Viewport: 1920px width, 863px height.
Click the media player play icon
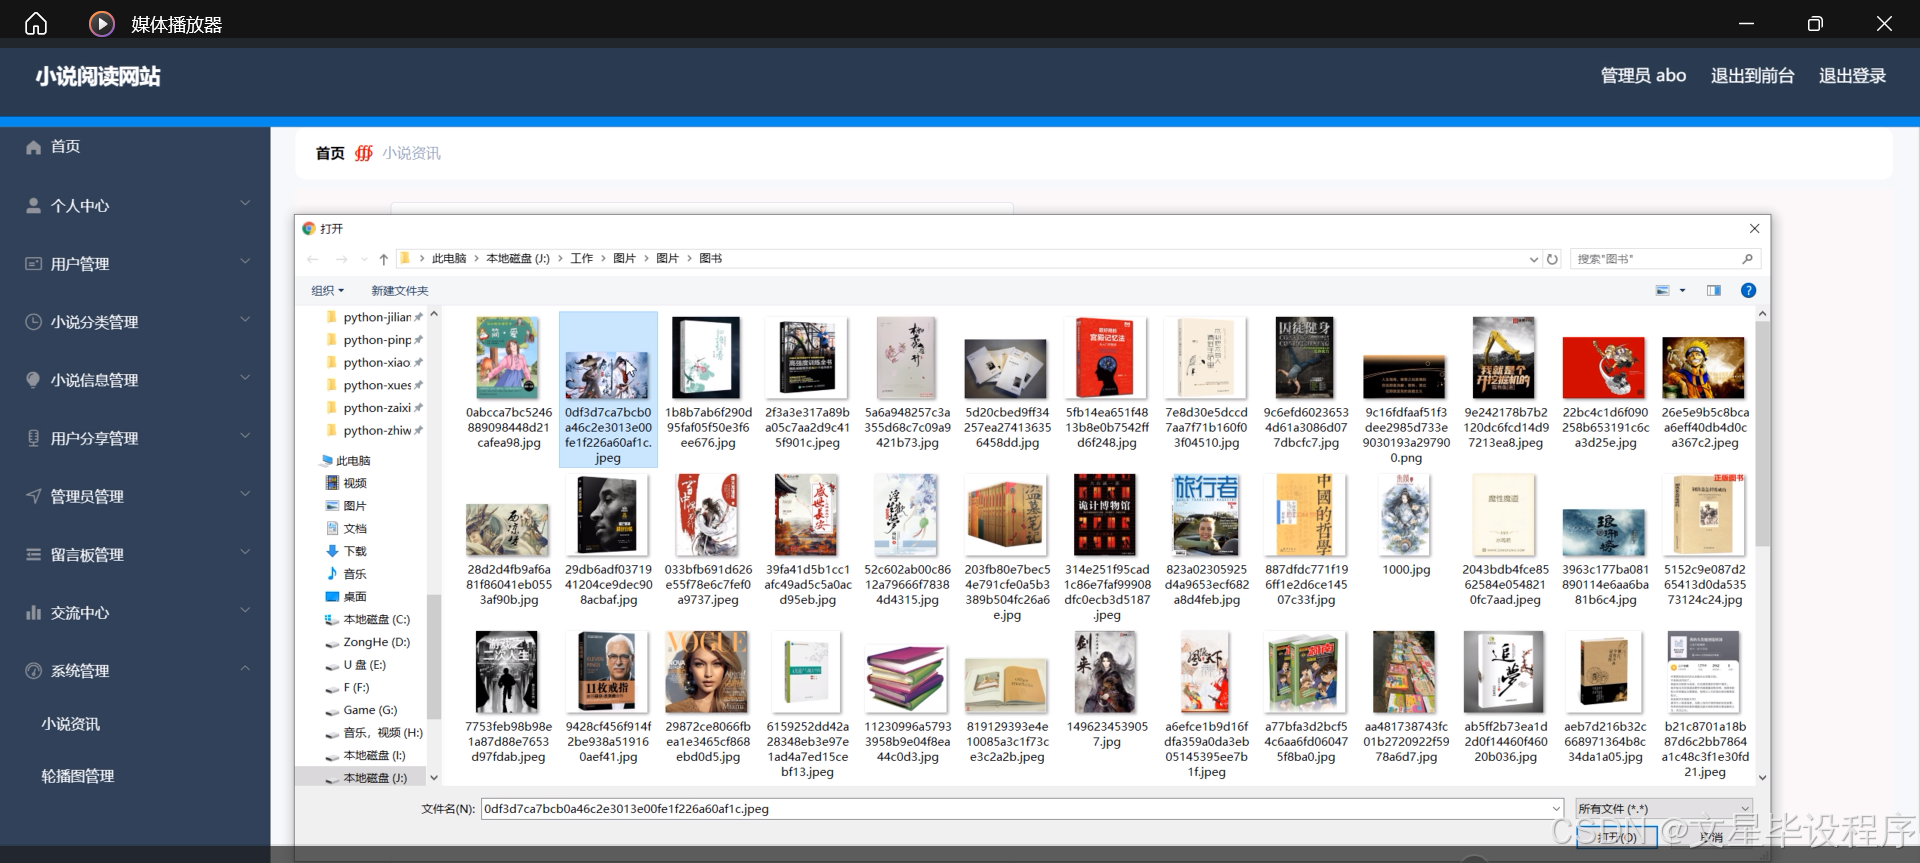coord(102,23)
